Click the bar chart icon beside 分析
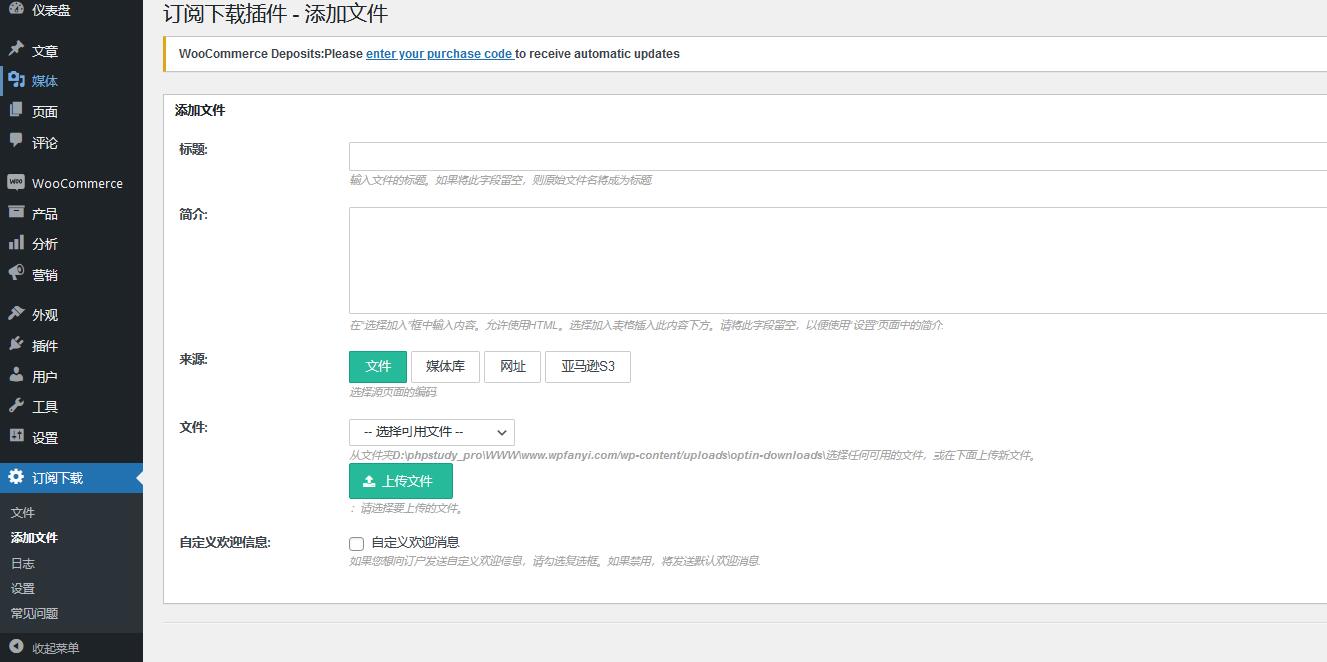The height and width of the screenshot is (662, 1327). (16, 243)
